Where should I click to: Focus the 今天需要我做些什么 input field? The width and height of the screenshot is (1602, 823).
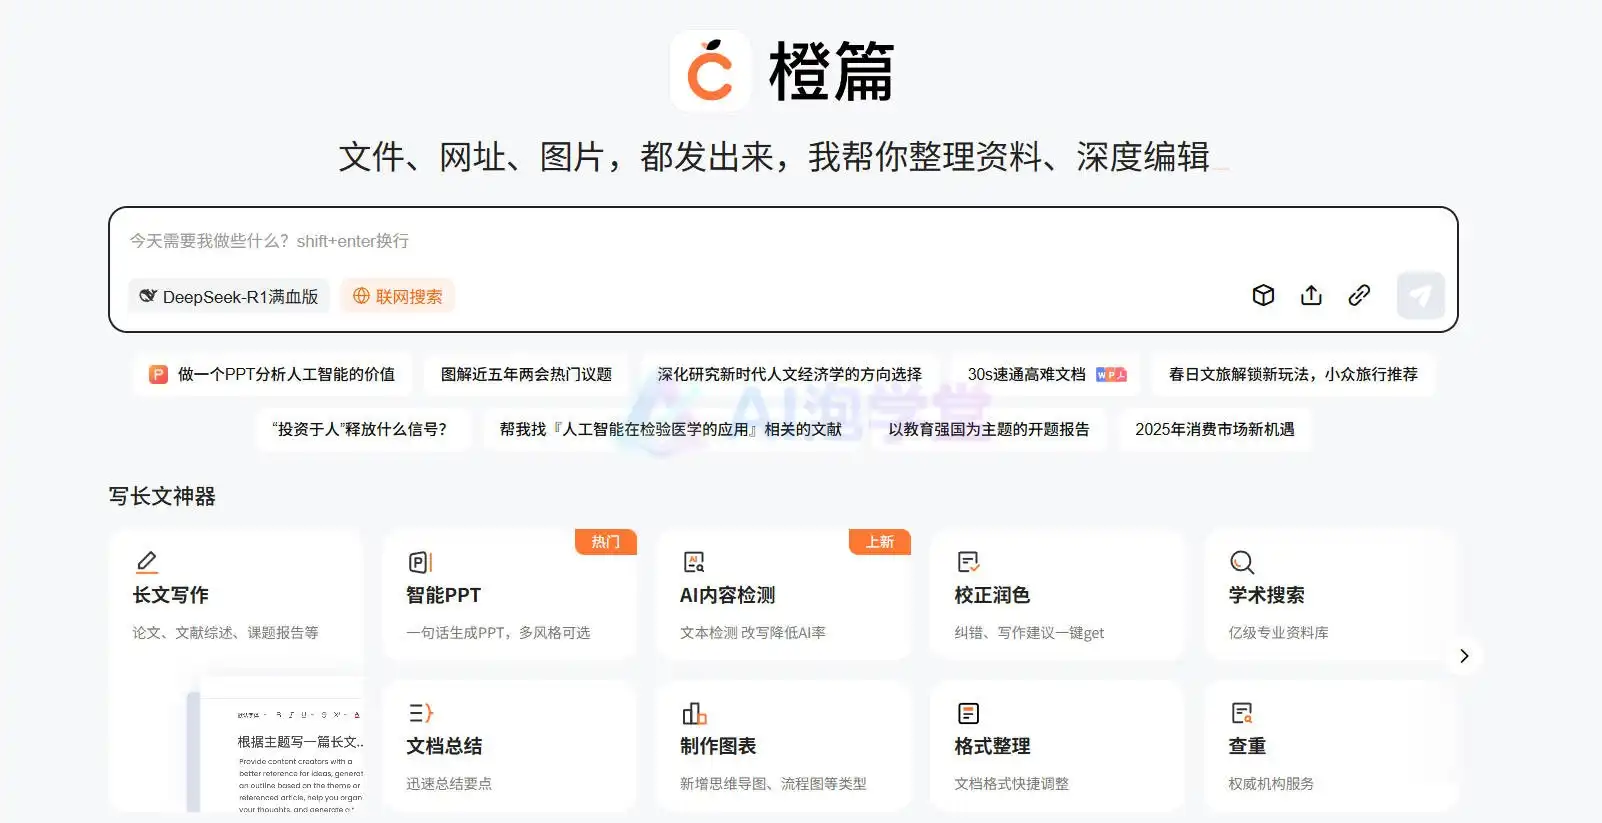[x=782, y=241]
